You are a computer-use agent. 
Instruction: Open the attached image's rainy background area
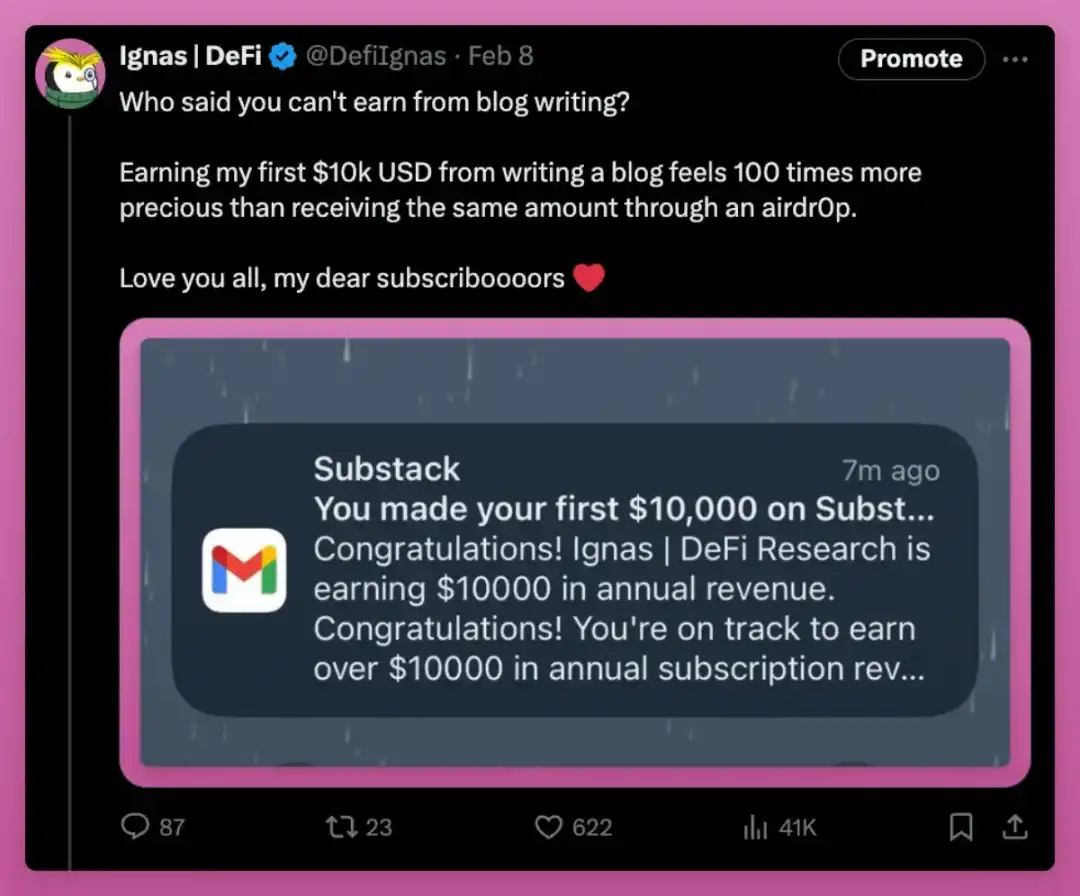[x=575, y=378]
